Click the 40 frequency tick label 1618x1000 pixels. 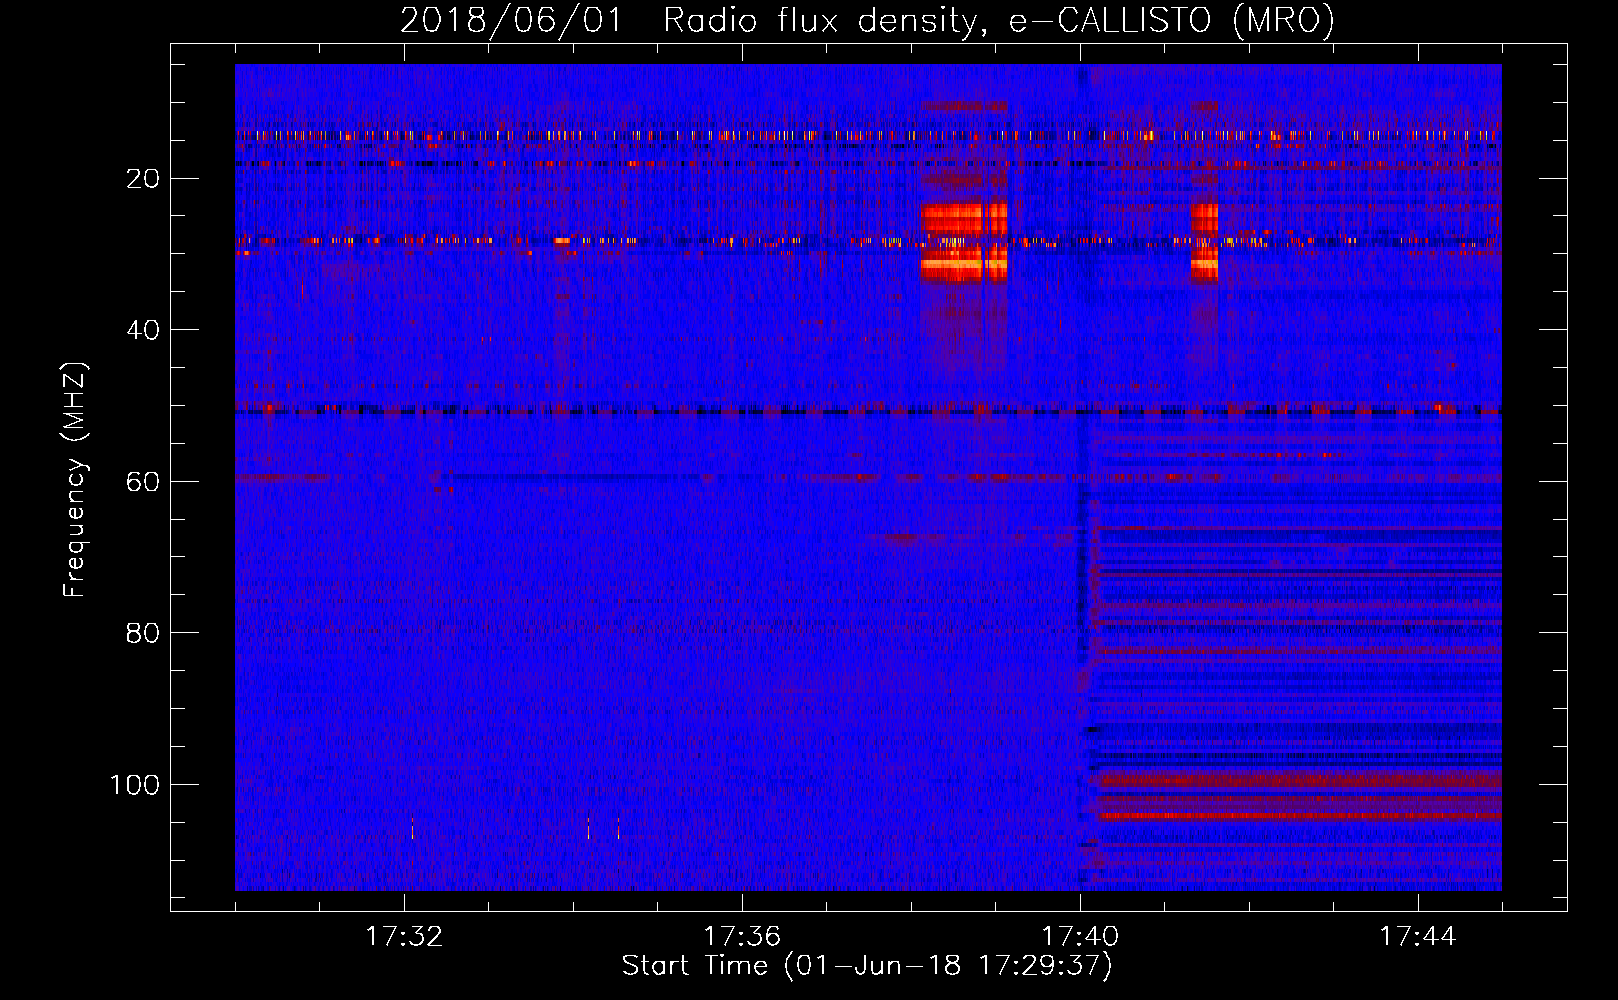[x=143, y=330]
